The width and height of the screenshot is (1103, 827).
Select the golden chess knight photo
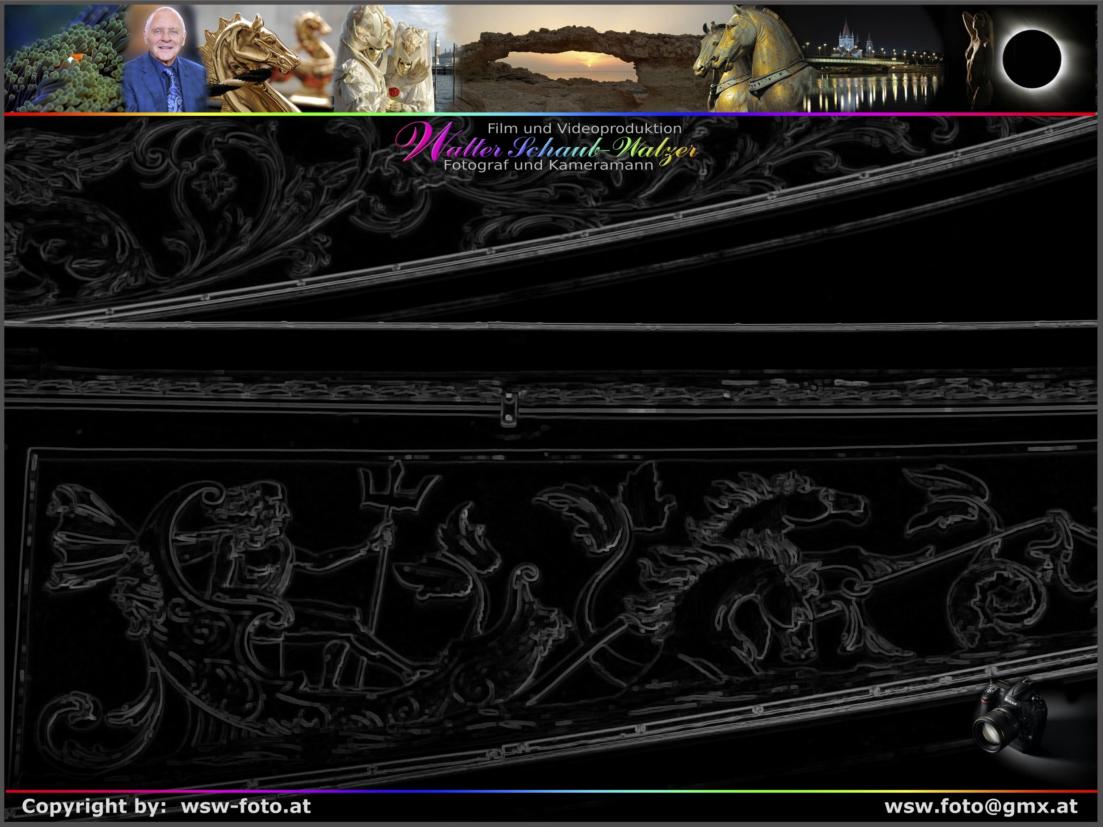click(269, 59)
